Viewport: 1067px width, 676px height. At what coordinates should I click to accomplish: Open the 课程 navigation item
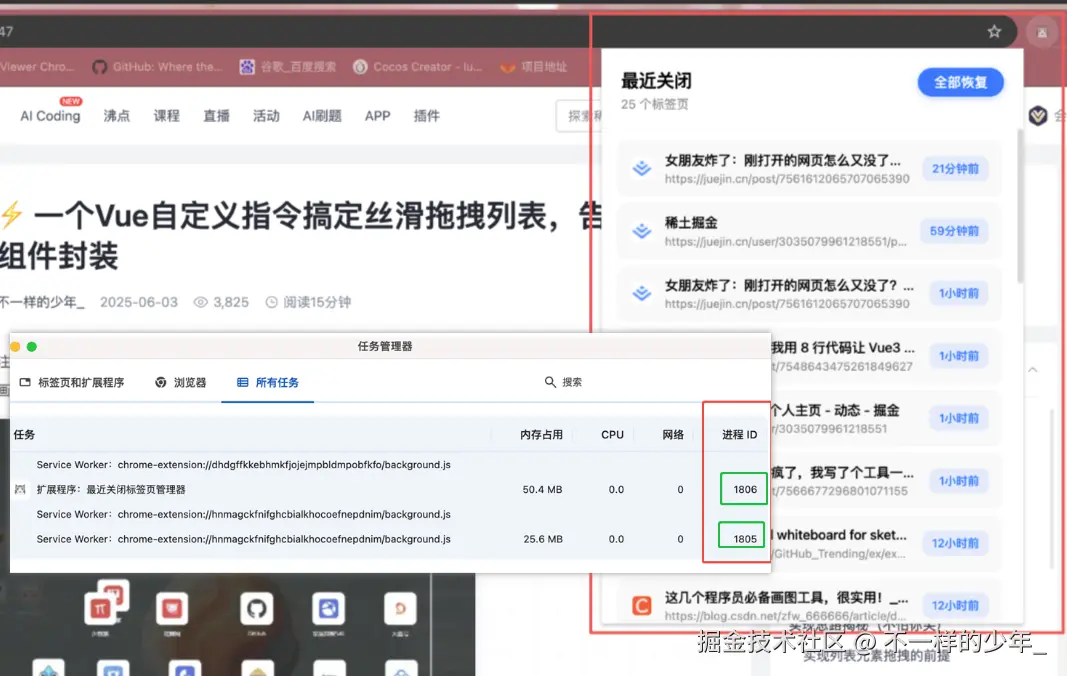(167, 116)
